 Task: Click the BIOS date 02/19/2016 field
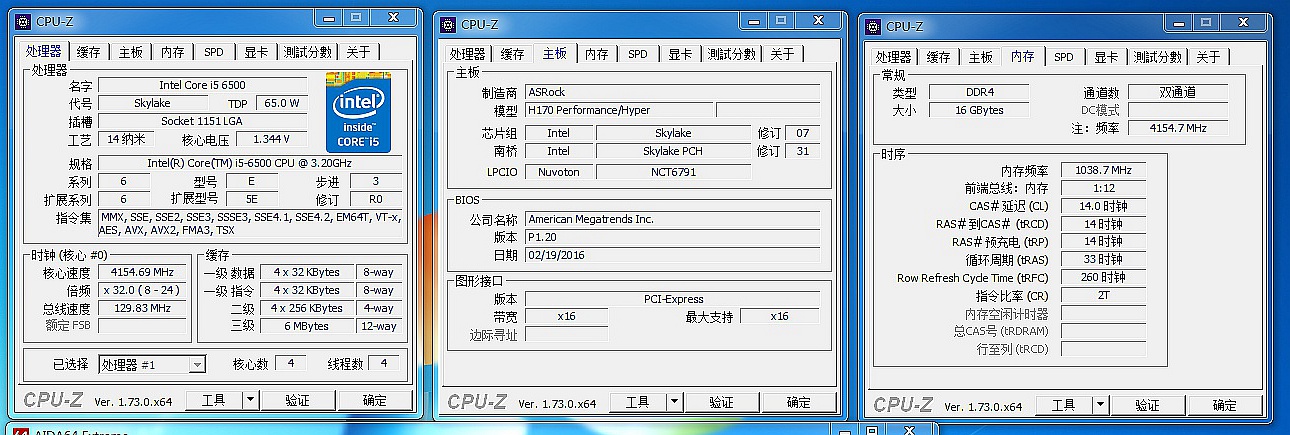coord(672,255)
